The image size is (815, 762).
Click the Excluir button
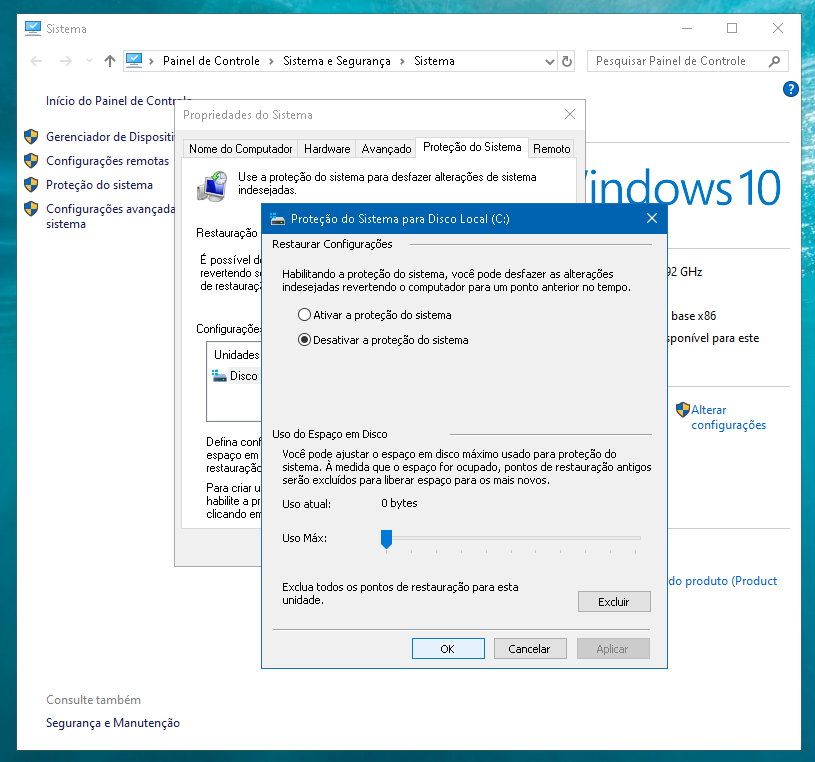click(614, 602)
